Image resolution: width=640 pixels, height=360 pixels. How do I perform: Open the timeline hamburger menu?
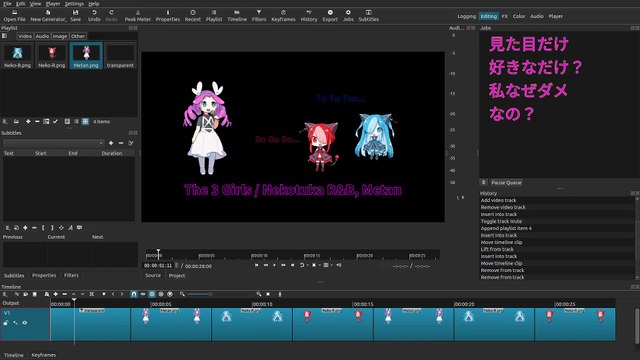[x=4, y=294]
